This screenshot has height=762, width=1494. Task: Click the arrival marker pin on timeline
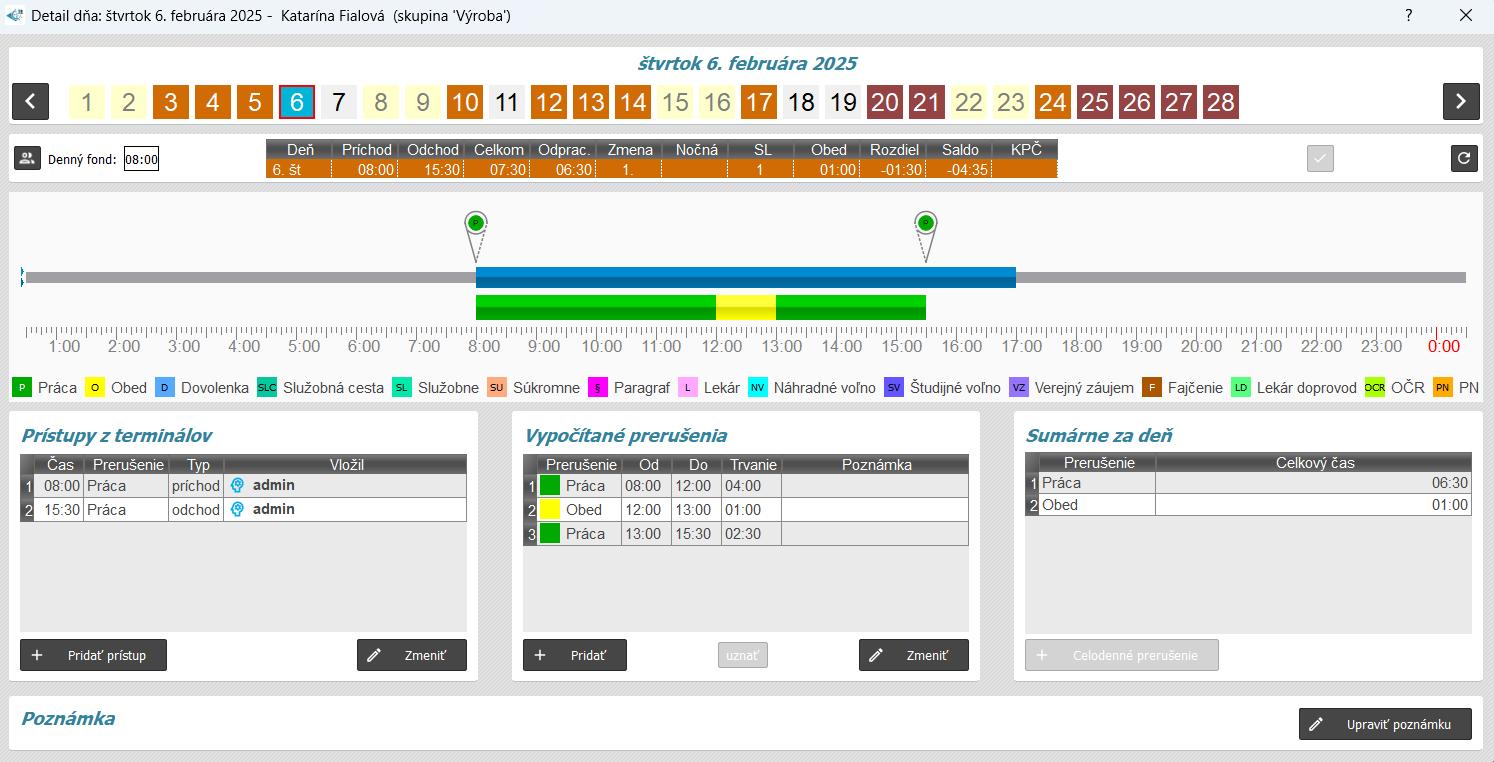476,224
